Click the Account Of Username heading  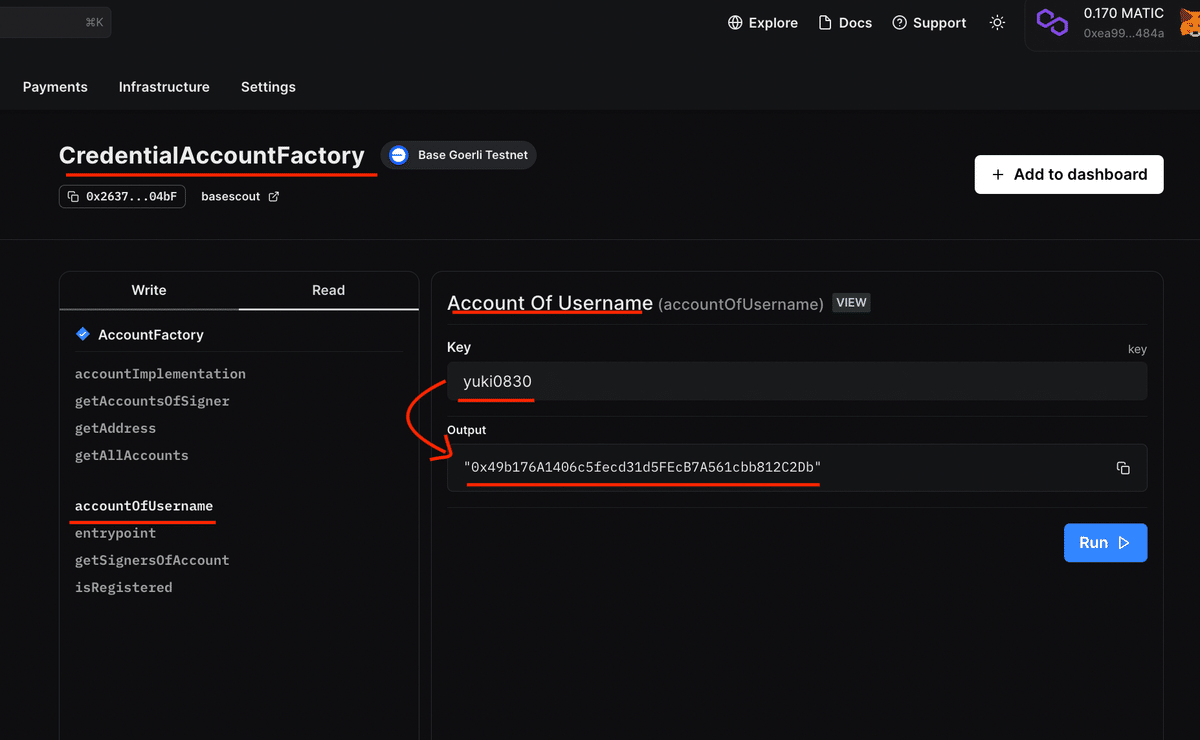(x=550, y=302)
